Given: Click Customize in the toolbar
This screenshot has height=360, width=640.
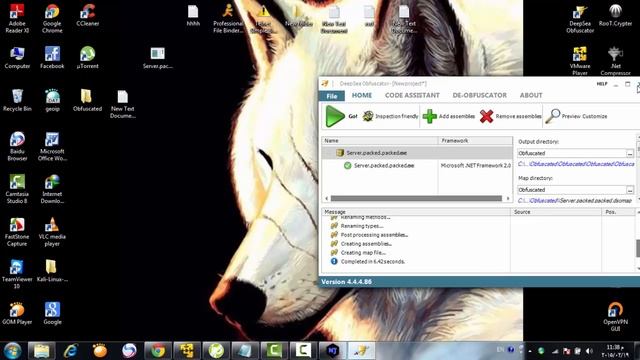Looking at the screenshot, I should (594, 116).
